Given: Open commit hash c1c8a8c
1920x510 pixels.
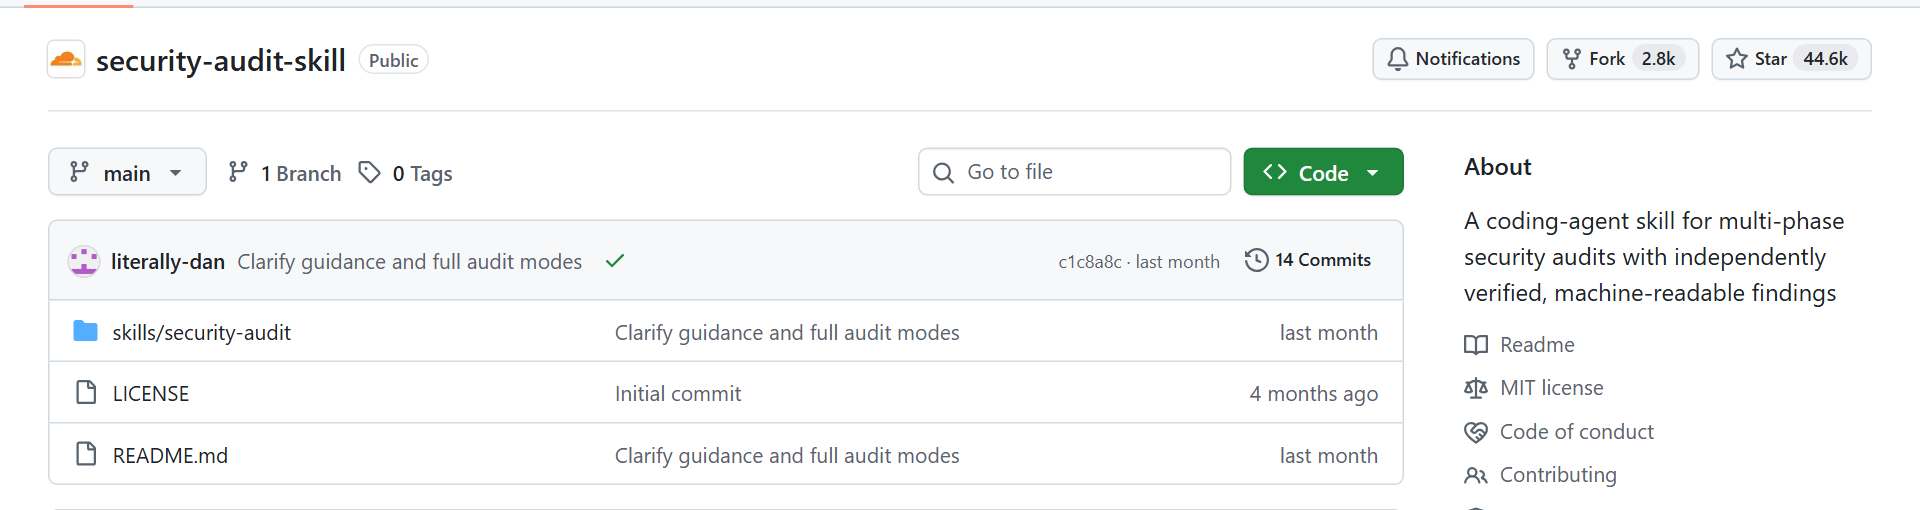Looking at the screenshot, I should click(x=1090, y=262).
